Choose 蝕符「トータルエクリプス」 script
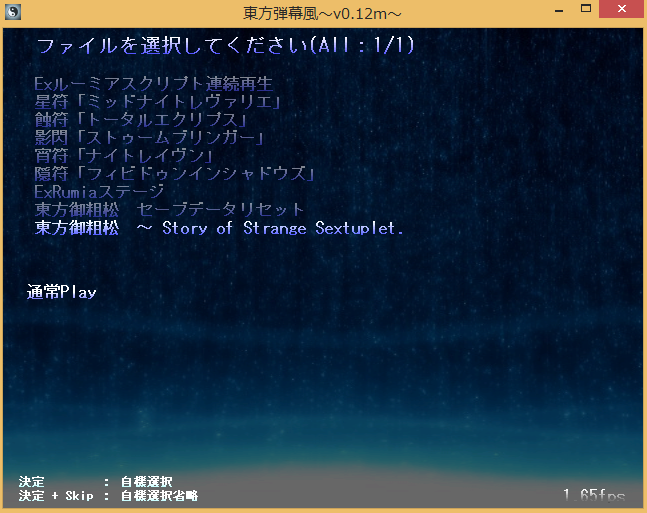Screen dimensions: 647x513 [140, 120]
